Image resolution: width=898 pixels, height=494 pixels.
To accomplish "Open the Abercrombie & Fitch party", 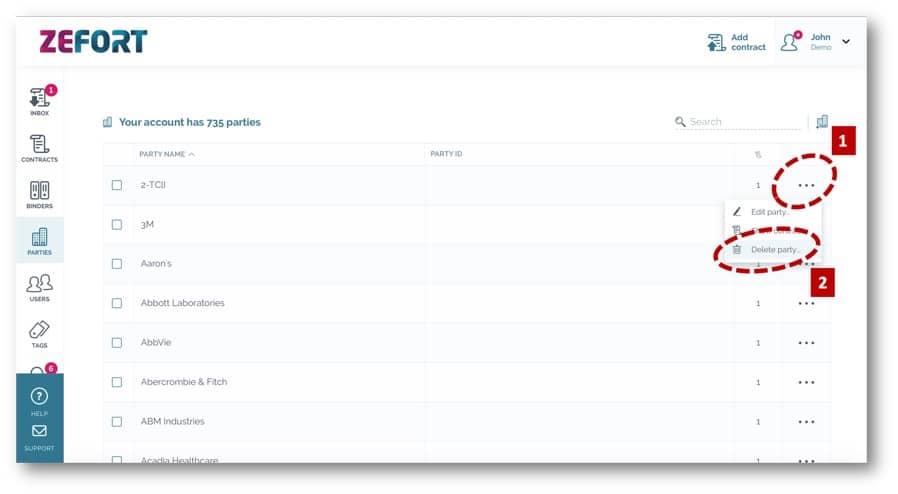I will (x=184, y=382).
